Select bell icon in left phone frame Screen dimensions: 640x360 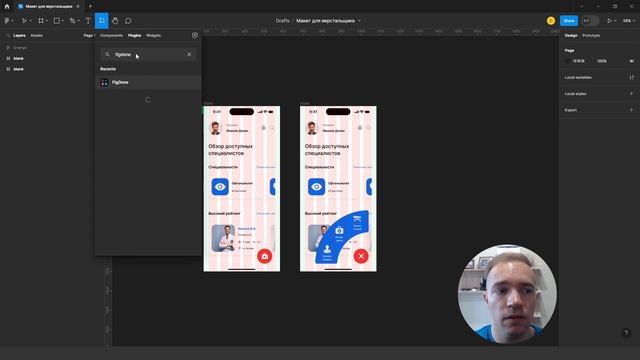click(x=263, y=128)
